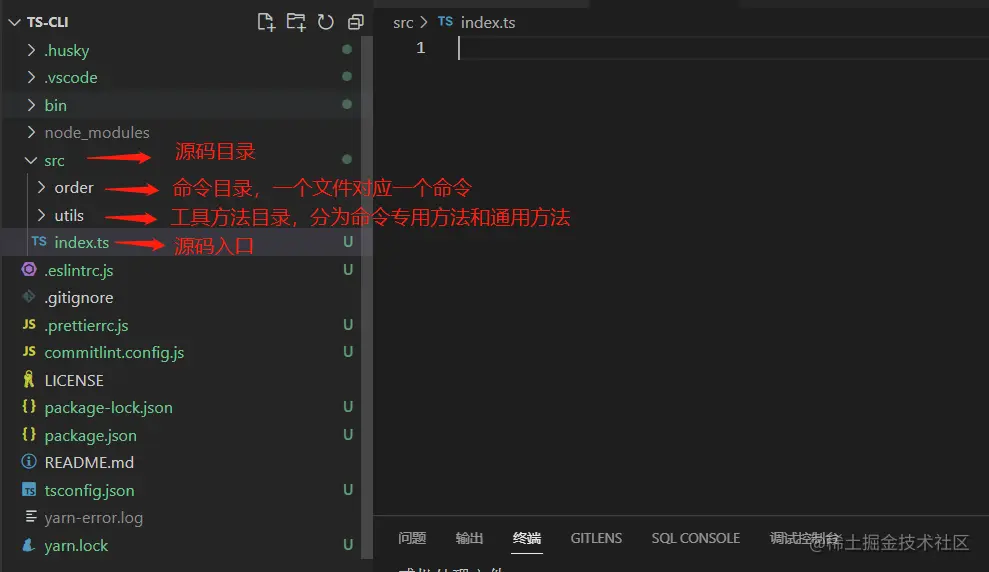Select the order folder name
This screenshot has height=572, width=989.
pyautogui.click(x=74, y=188)
